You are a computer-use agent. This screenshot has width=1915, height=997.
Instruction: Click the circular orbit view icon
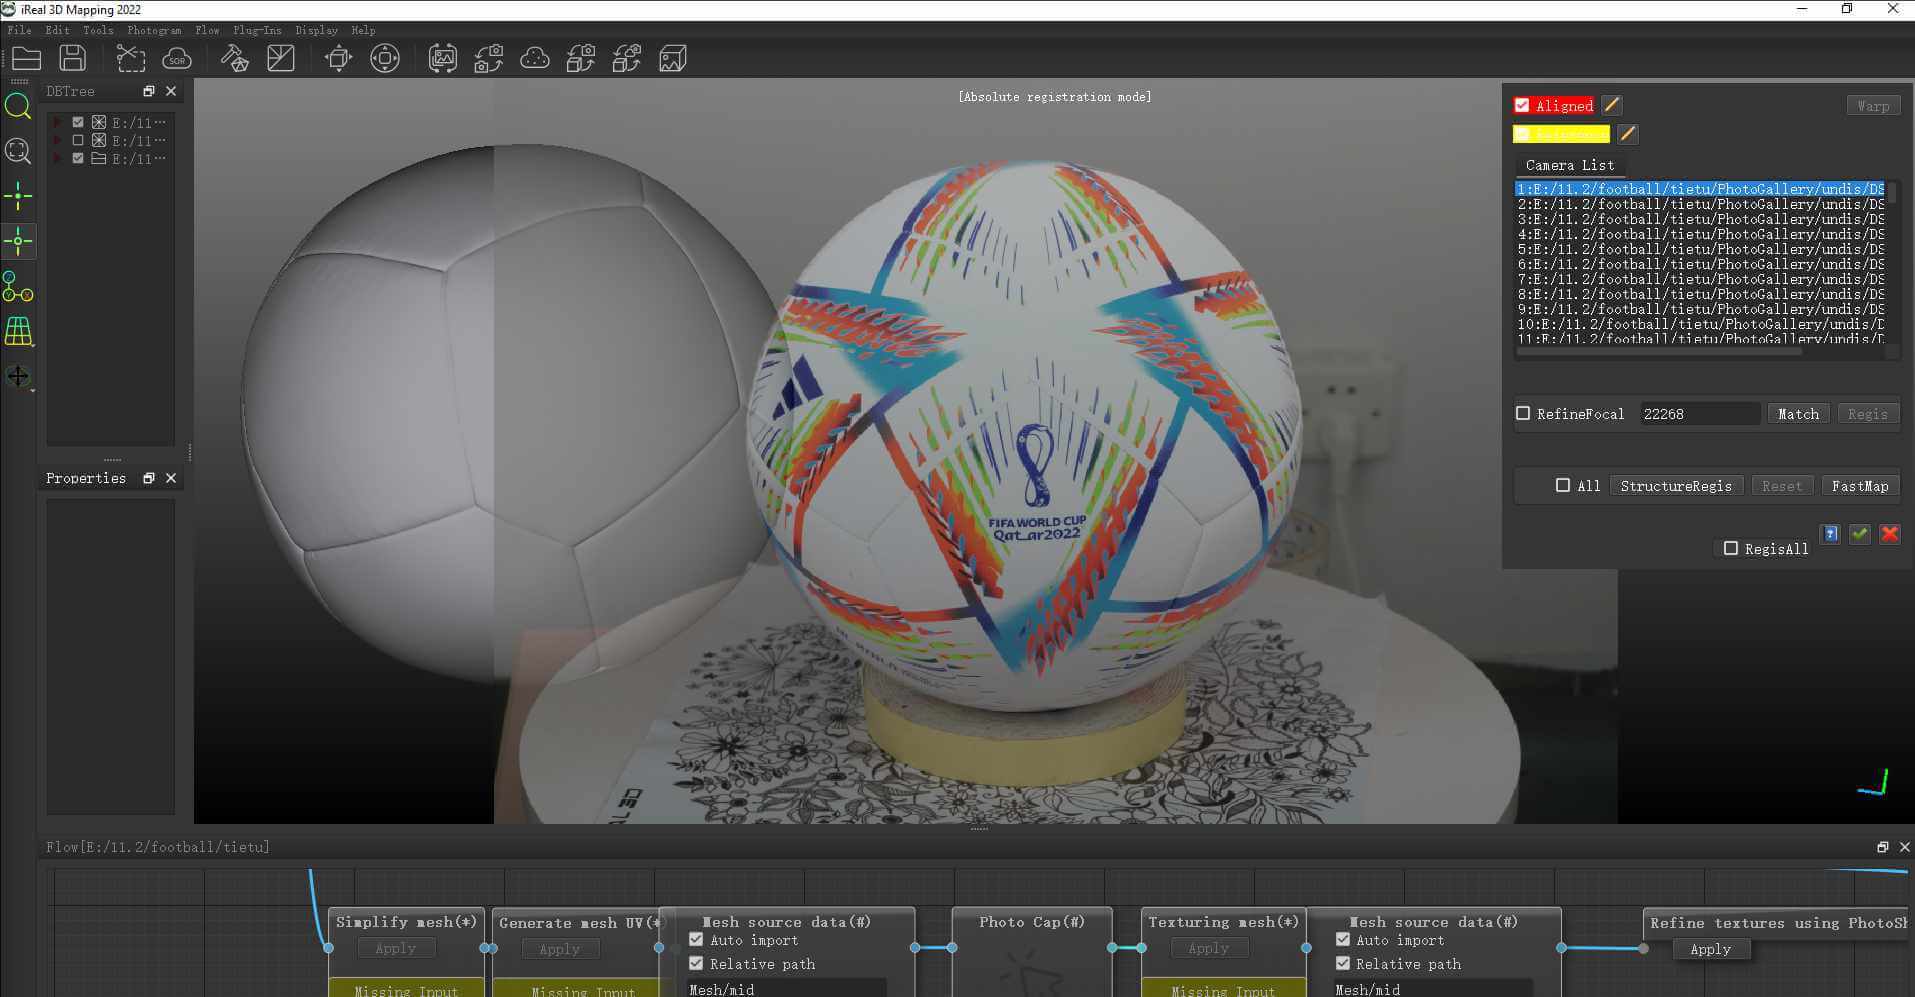point(385,58)
